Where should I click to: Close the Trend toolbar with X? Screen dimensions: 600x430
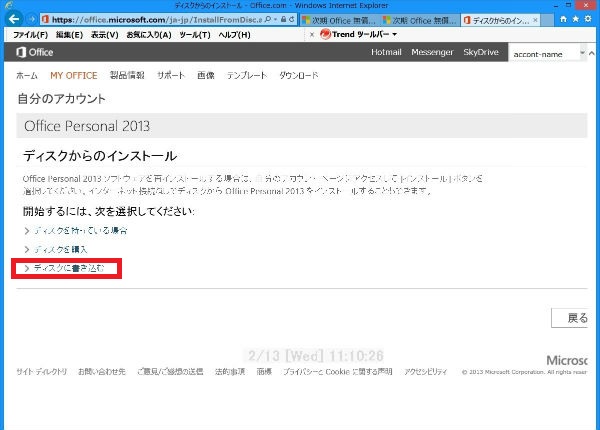(312, 35)
